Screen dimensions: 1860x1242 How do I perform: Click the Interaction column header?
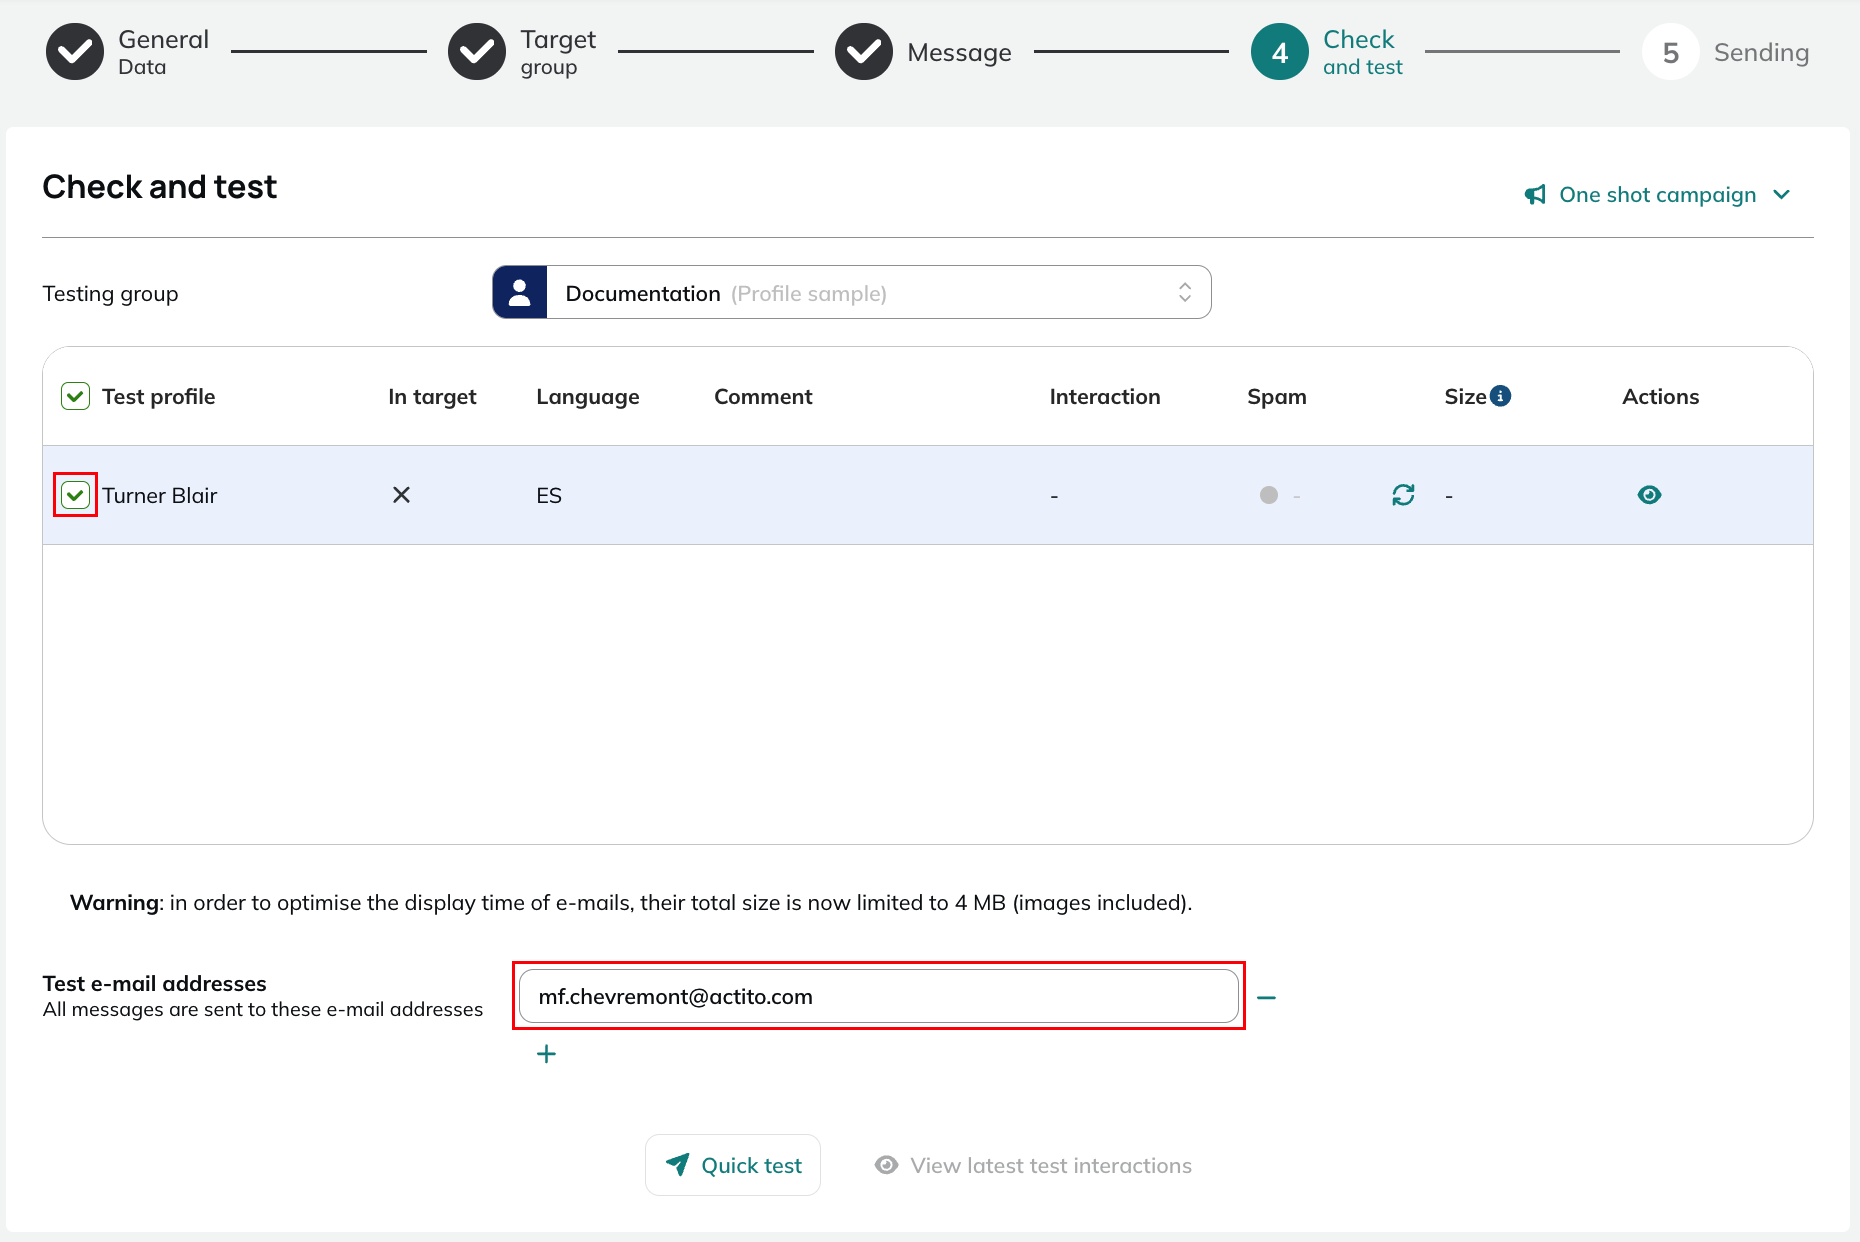click(x=1105, y=397)
